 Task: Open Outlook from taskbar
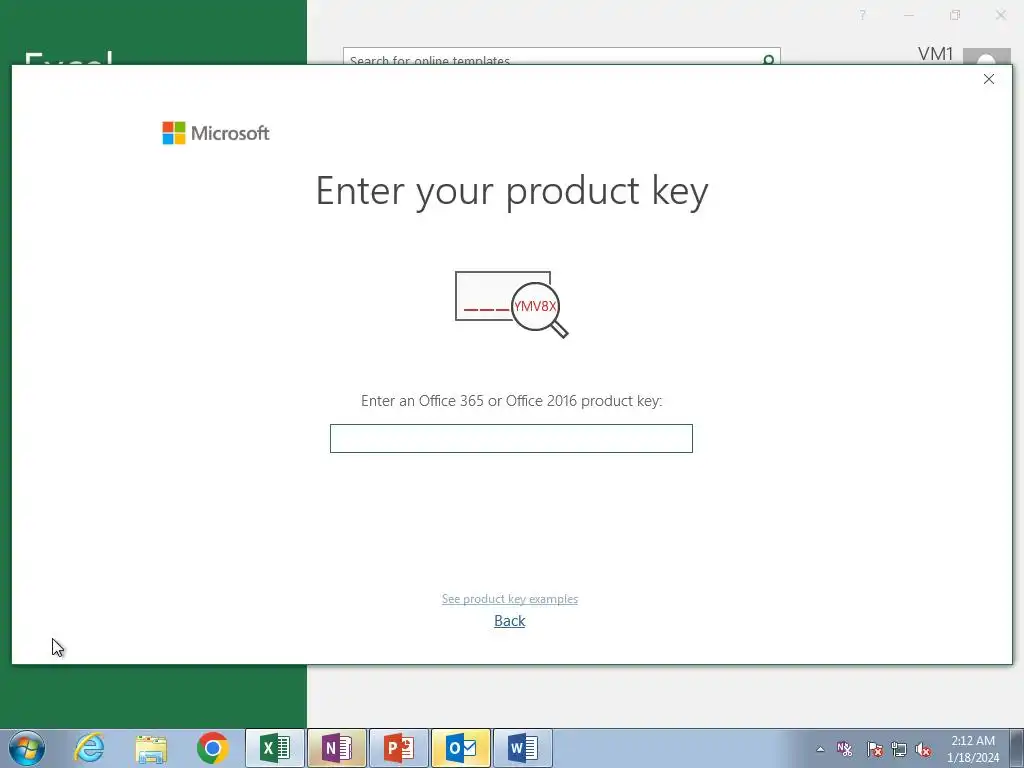click(x=461, y=748)
